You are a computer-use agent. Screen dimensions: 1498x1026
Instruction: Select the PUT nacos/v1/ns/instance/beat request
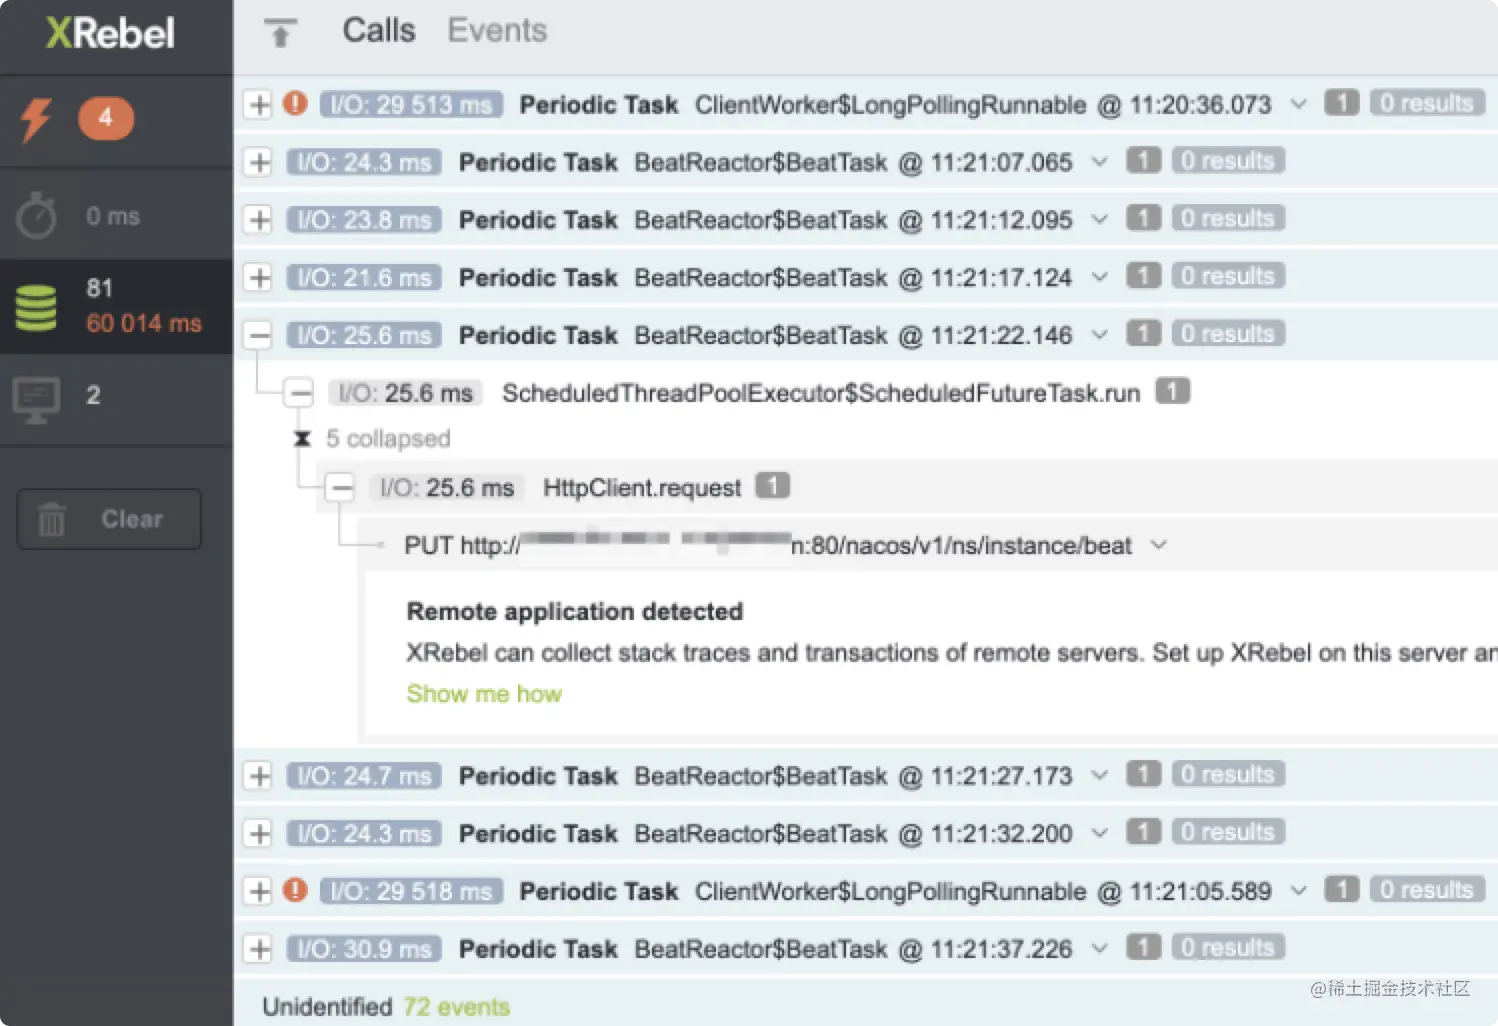click(x=768, y=545)
